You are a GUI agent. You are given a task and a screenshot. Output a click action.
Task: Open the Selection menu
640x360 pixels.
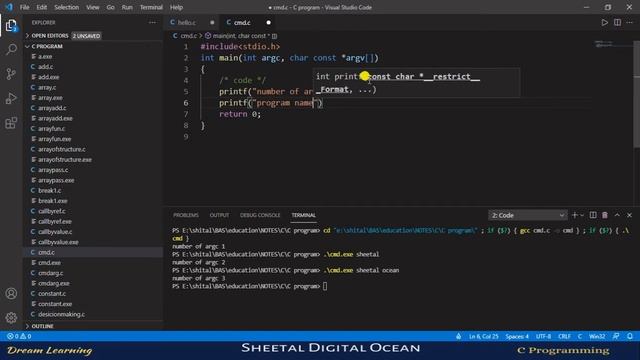pyautogui.click(x=67, y=7)
